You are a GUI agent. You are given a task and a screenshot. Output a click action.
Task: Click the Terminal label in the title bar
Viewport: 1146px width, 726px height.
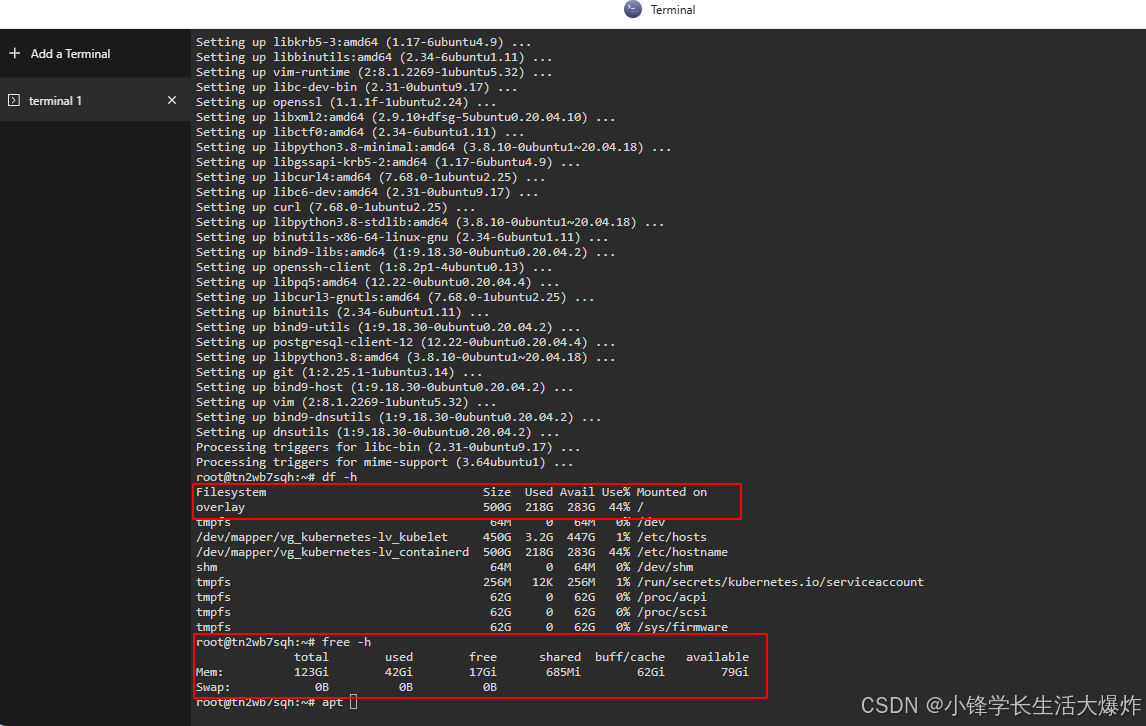[673, 9]
